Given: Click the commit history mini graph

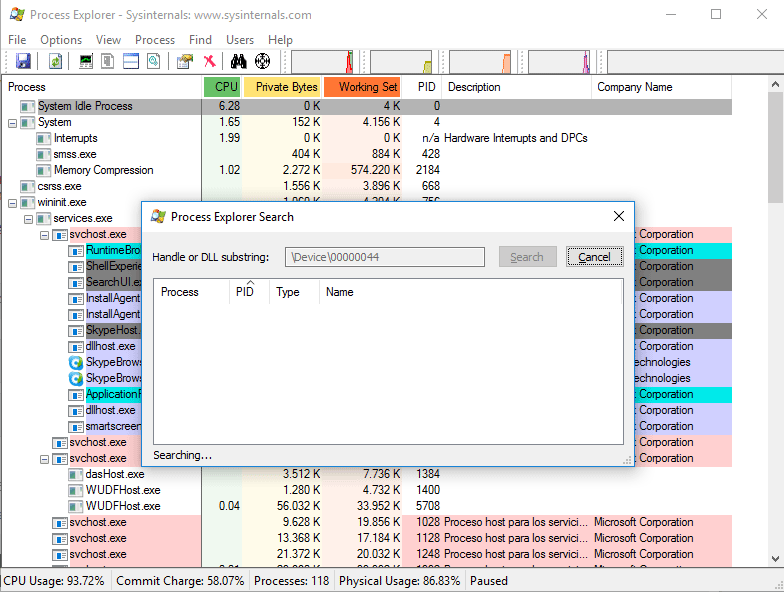Looking at the screenshot, I should [x=401, y=62].
